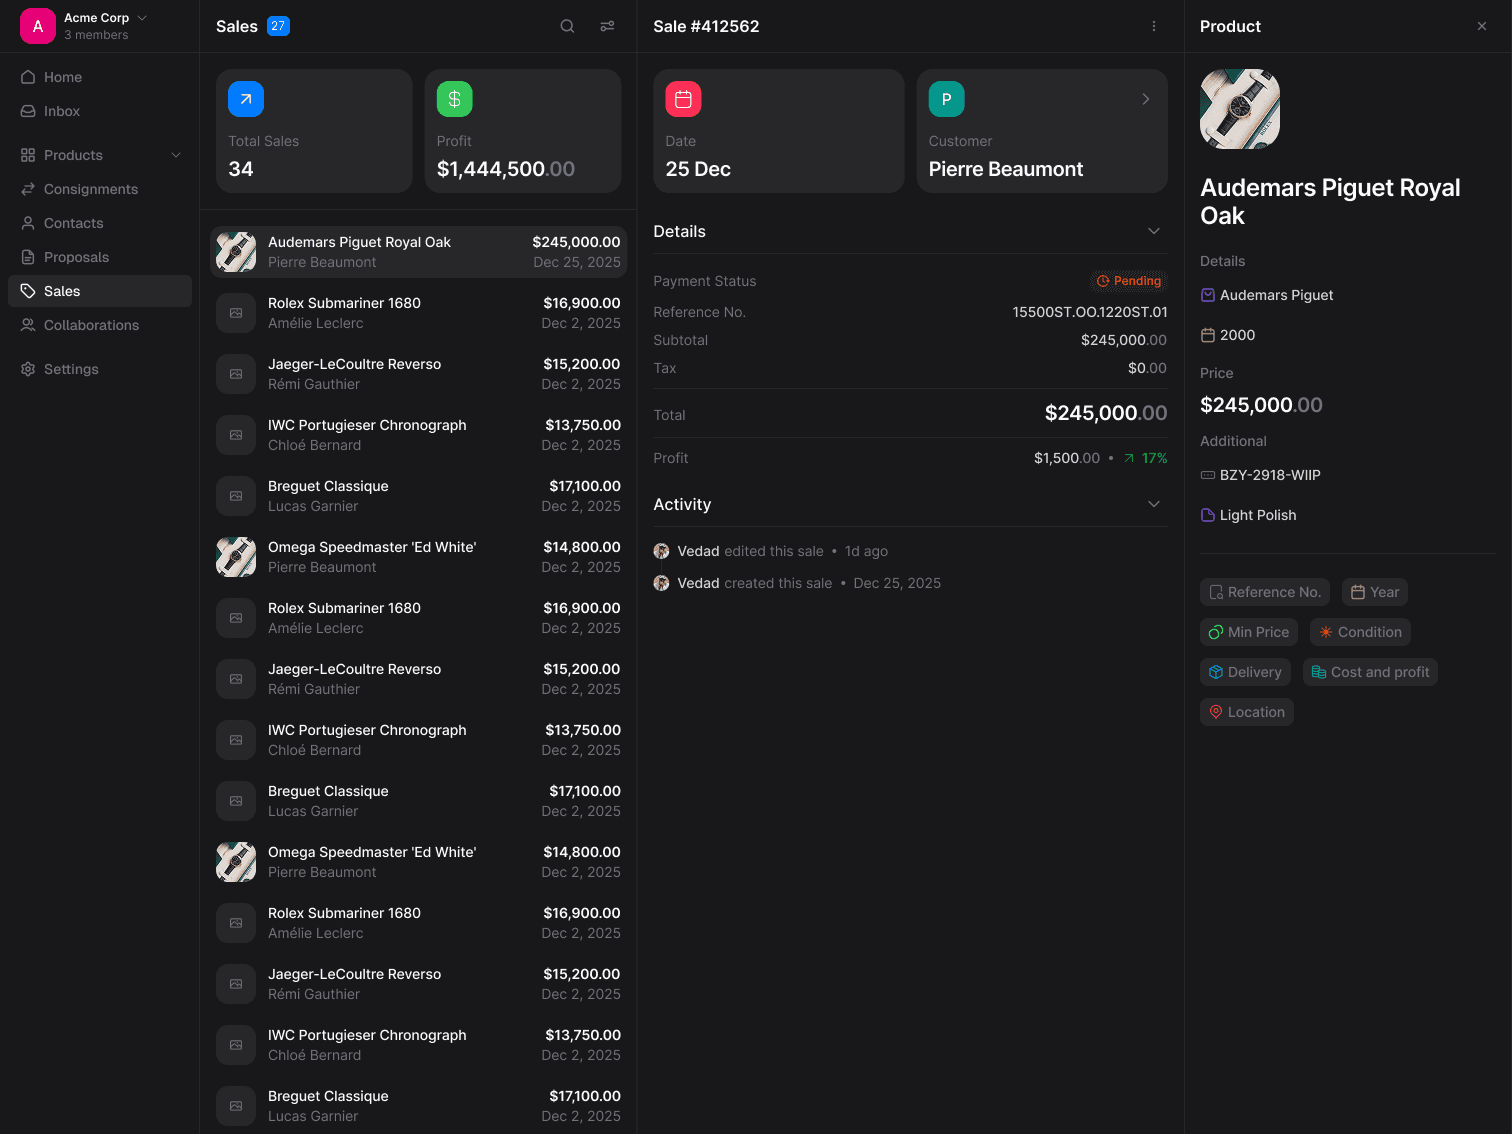The width and height of the screenshot is (1512, 1134).
Task: Add the Condition field chip
Action: (1360, 632)
